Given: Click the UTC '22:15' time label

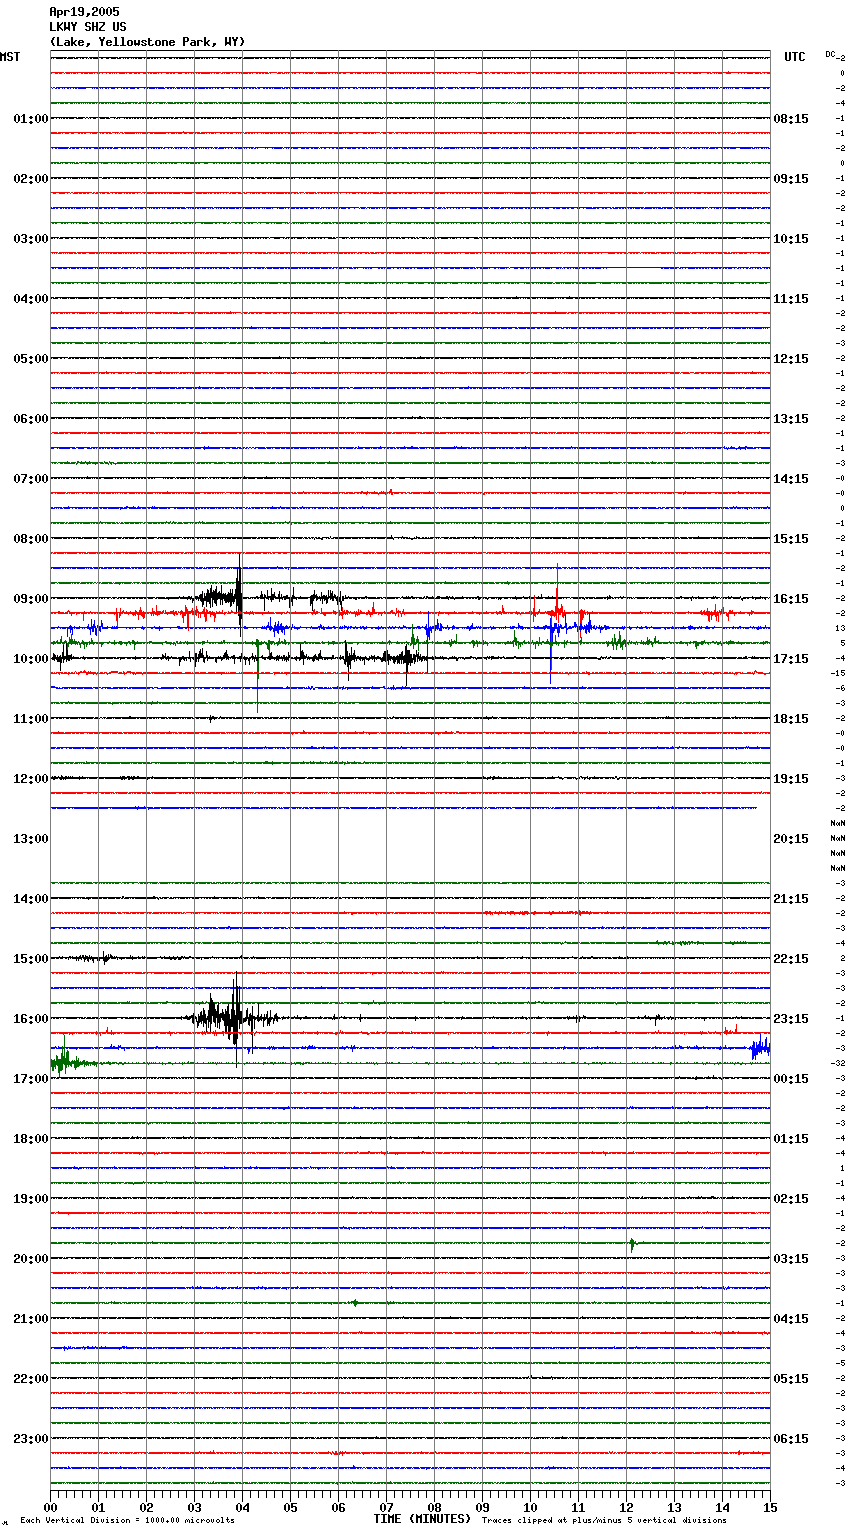Looking at the screenshot, I should (791, 959).
